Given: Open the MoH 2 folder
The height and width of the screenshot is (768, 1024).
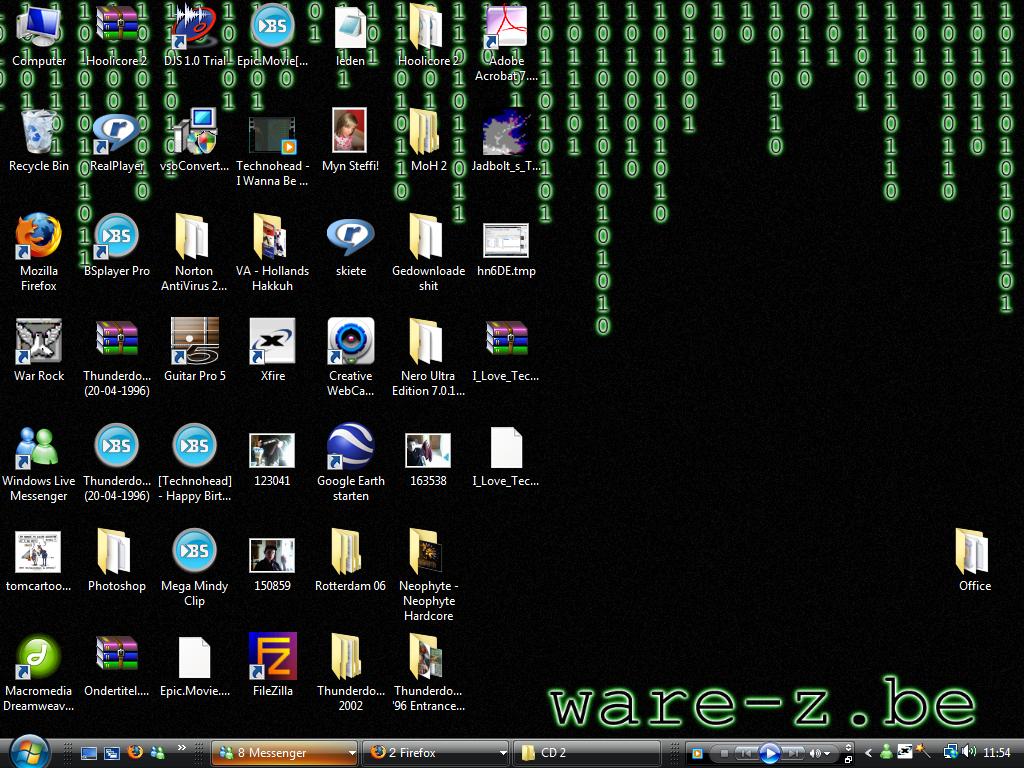Looking at the screenshot, I should tap(428, 140).
